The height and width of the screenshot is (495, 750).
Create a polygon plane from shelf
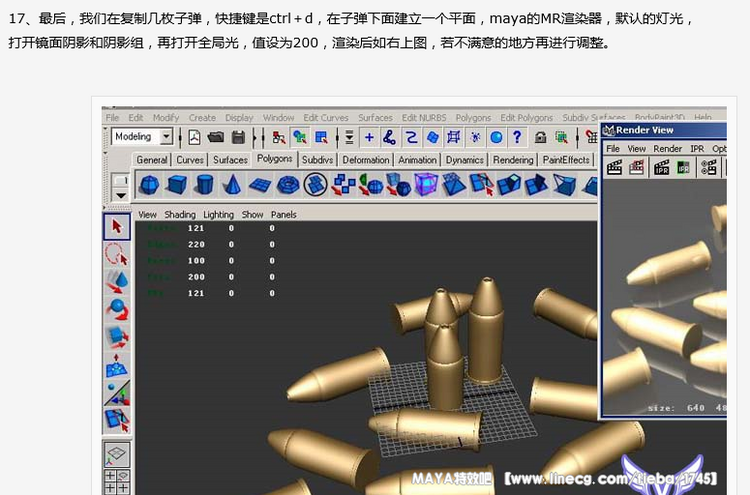(x=260, y=185)
